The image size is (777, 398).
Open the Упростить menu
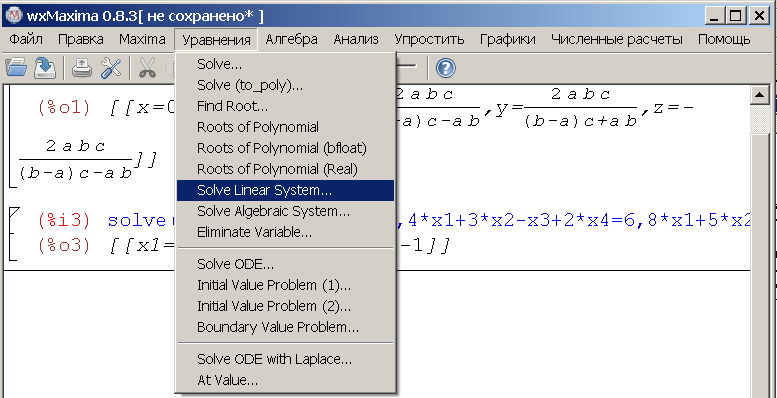(x=429, y=39)
